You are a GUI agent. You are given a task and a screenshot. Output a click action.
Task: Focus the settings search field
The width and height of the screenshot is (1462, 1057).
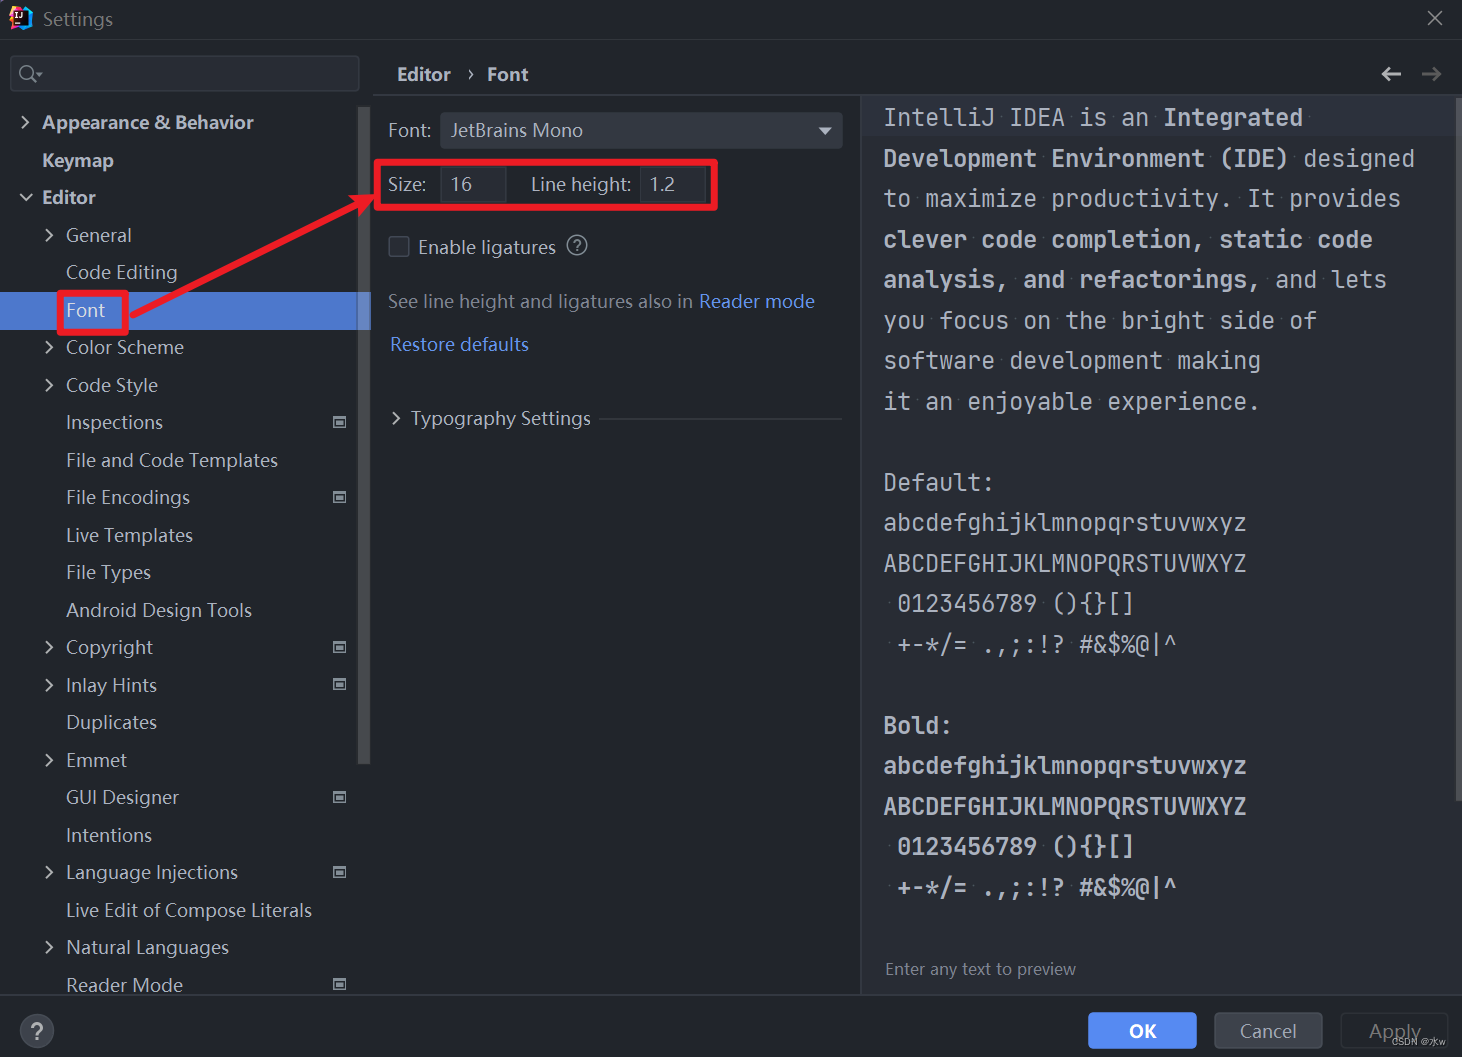185,74
